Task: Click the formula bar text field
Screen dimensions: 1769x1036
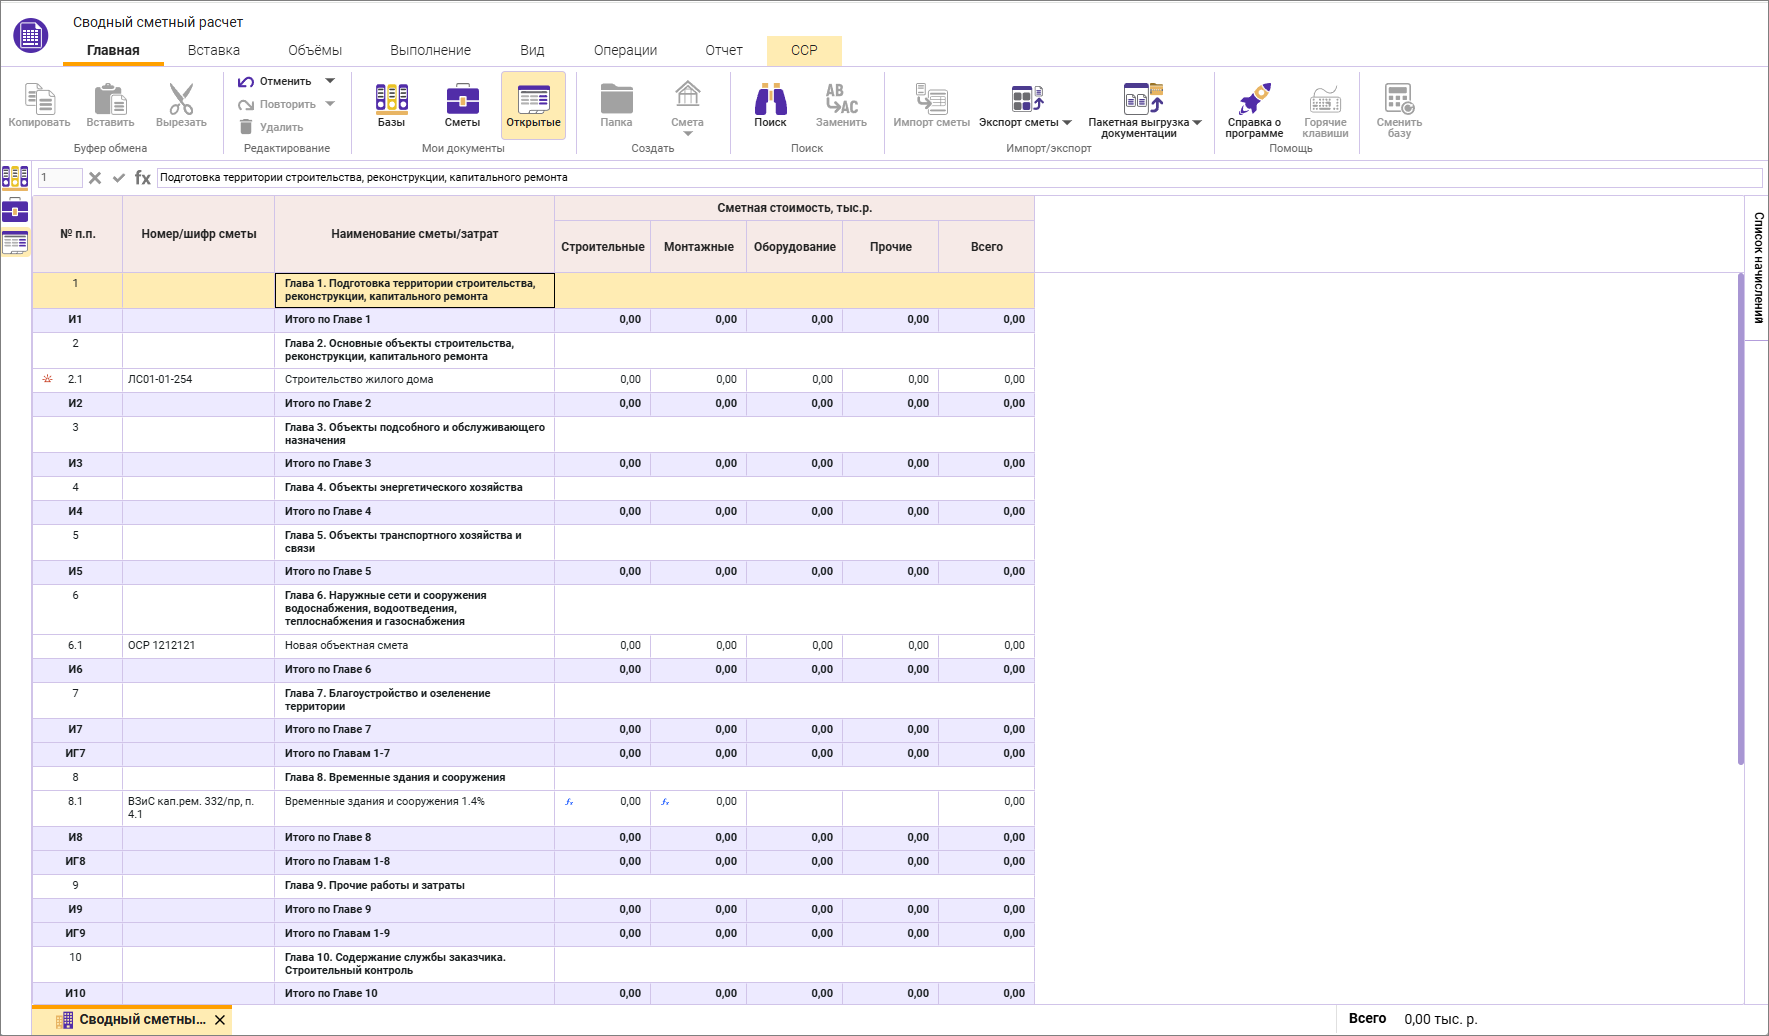Action: pos(958,178)
